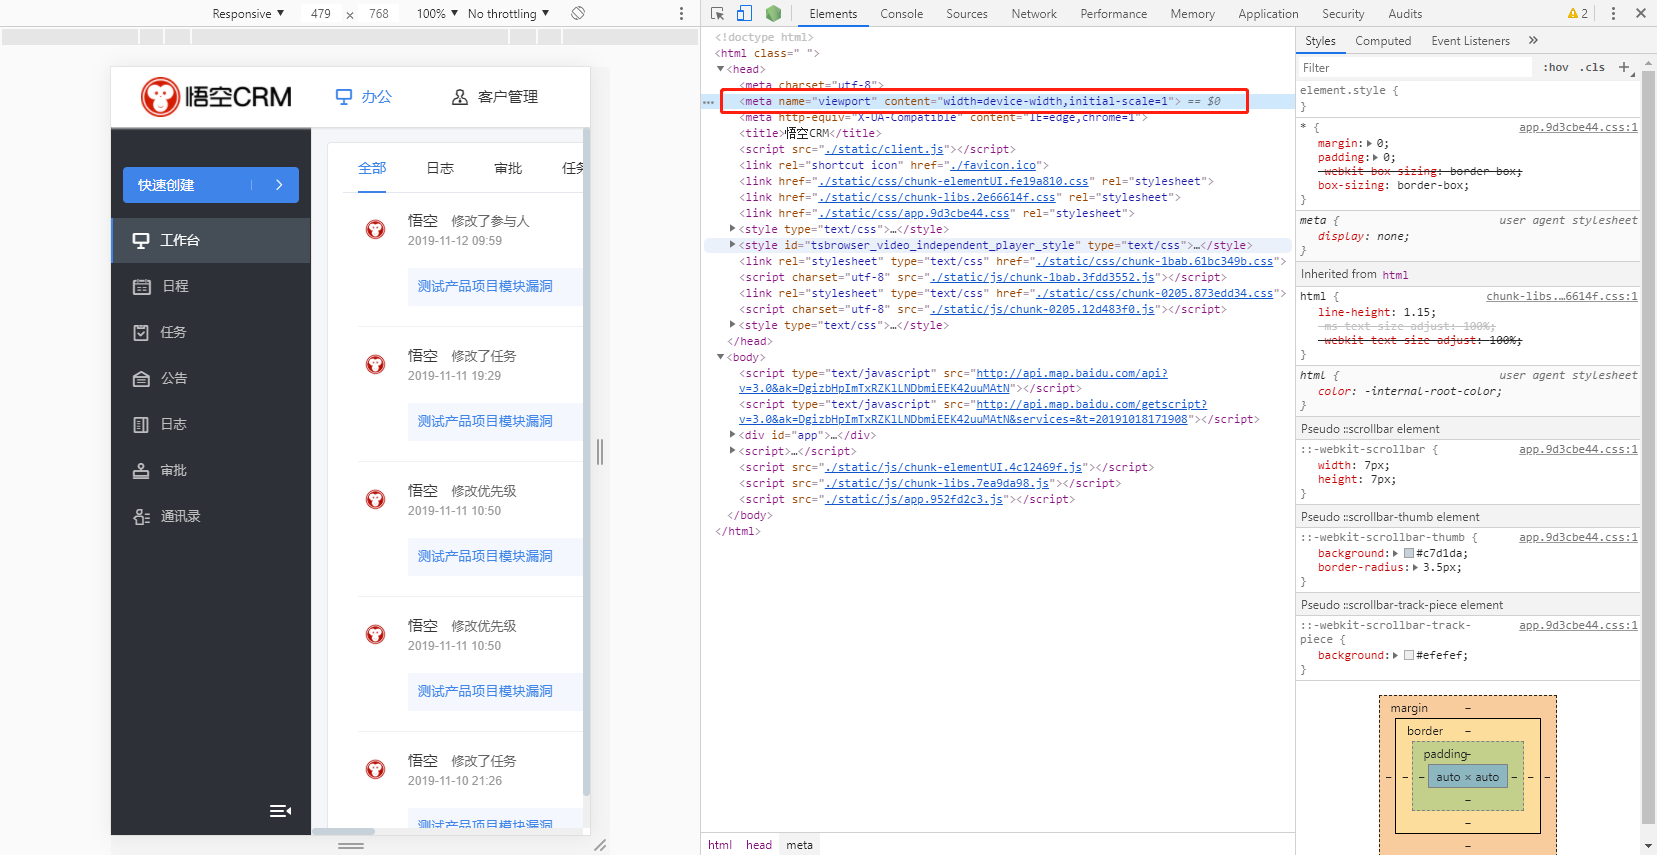Open the ./favicon.ico link

(995, 166)
